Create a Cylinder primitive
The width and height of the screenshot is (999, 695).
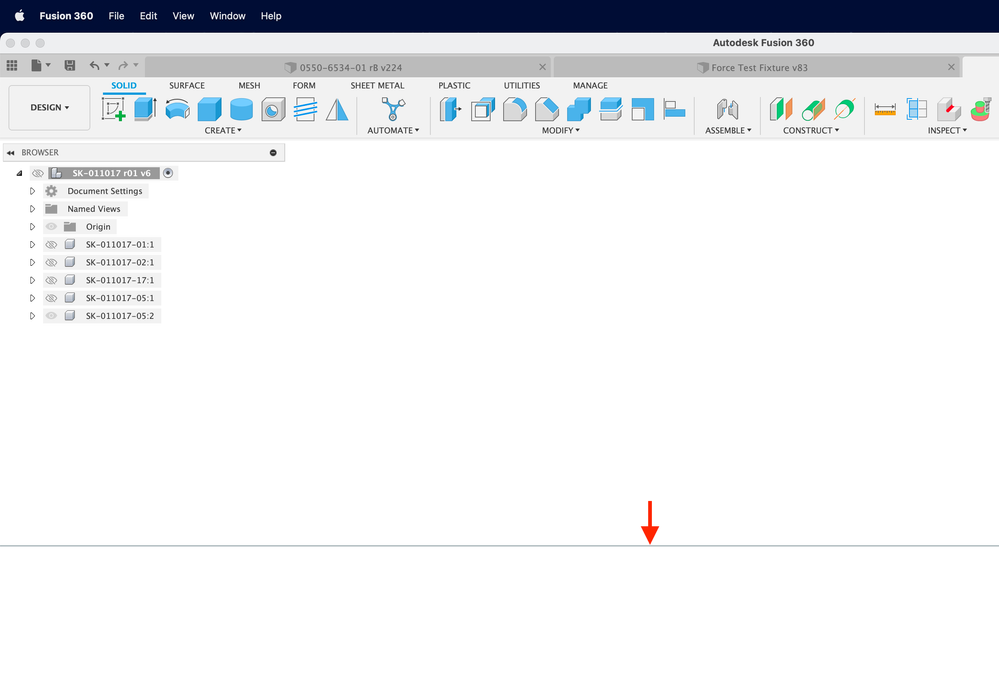click(241, 109)
